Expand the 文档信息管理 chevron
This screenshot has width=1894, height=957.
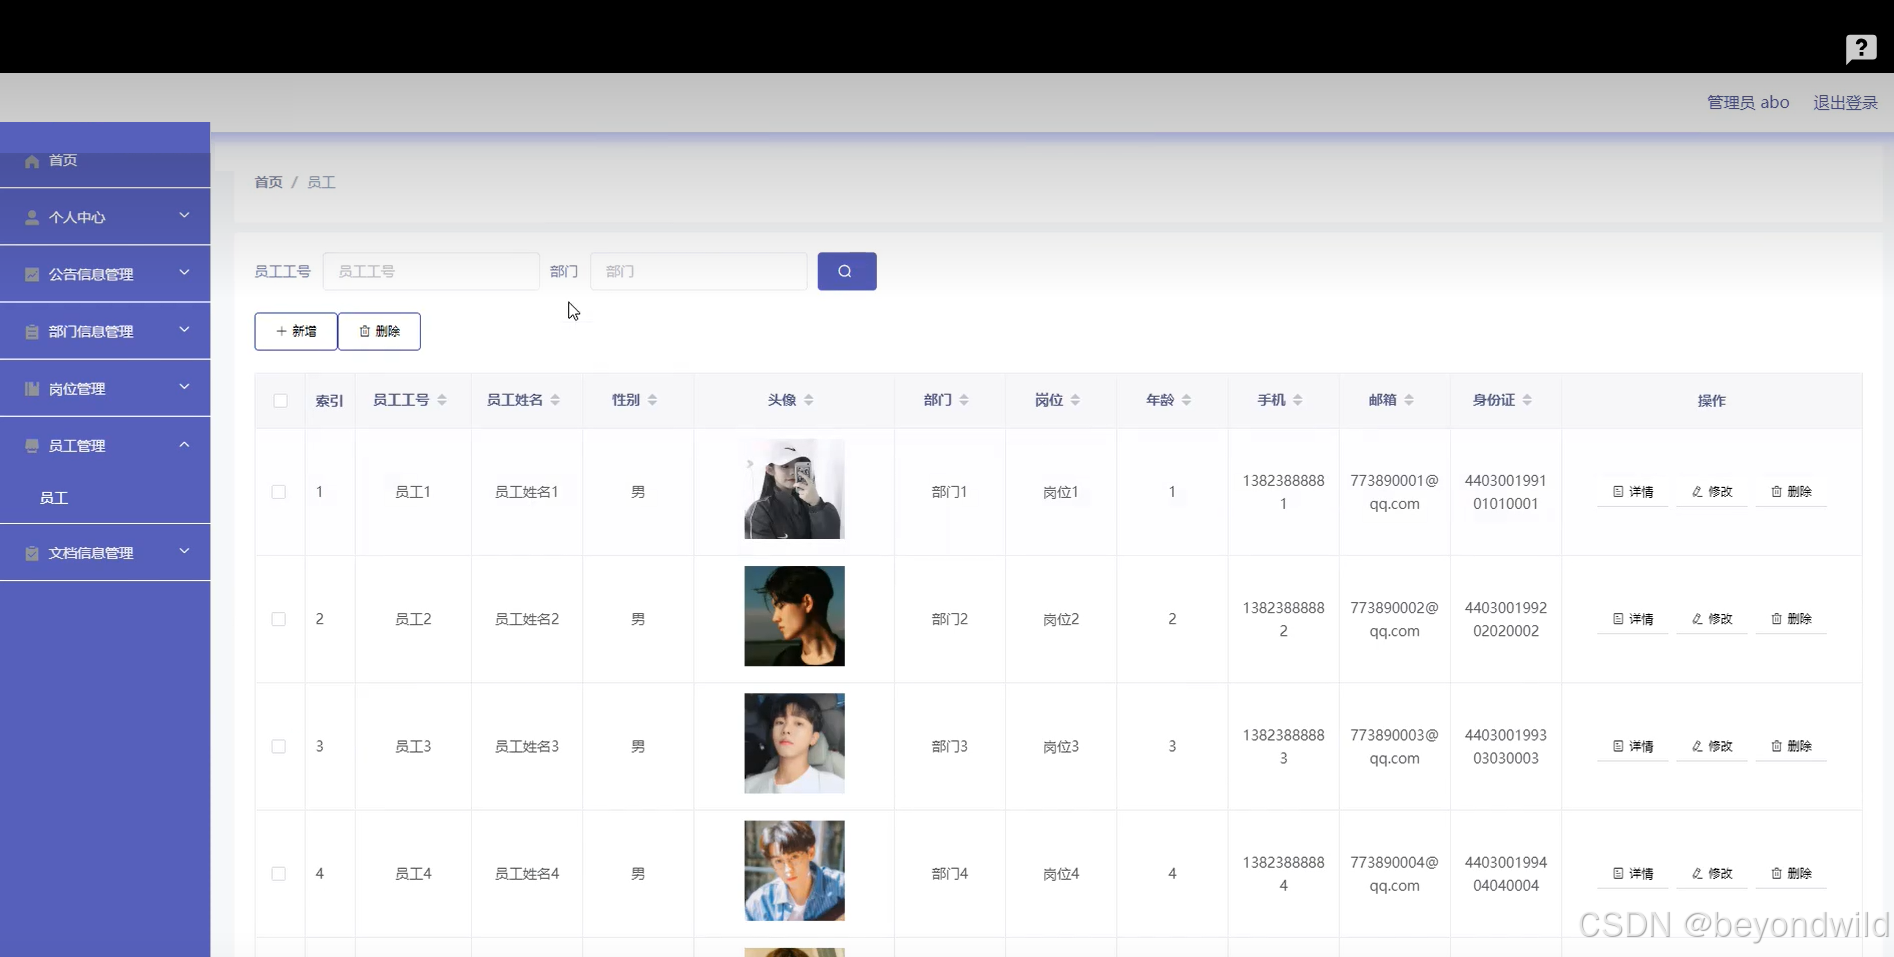pos(184,552)
